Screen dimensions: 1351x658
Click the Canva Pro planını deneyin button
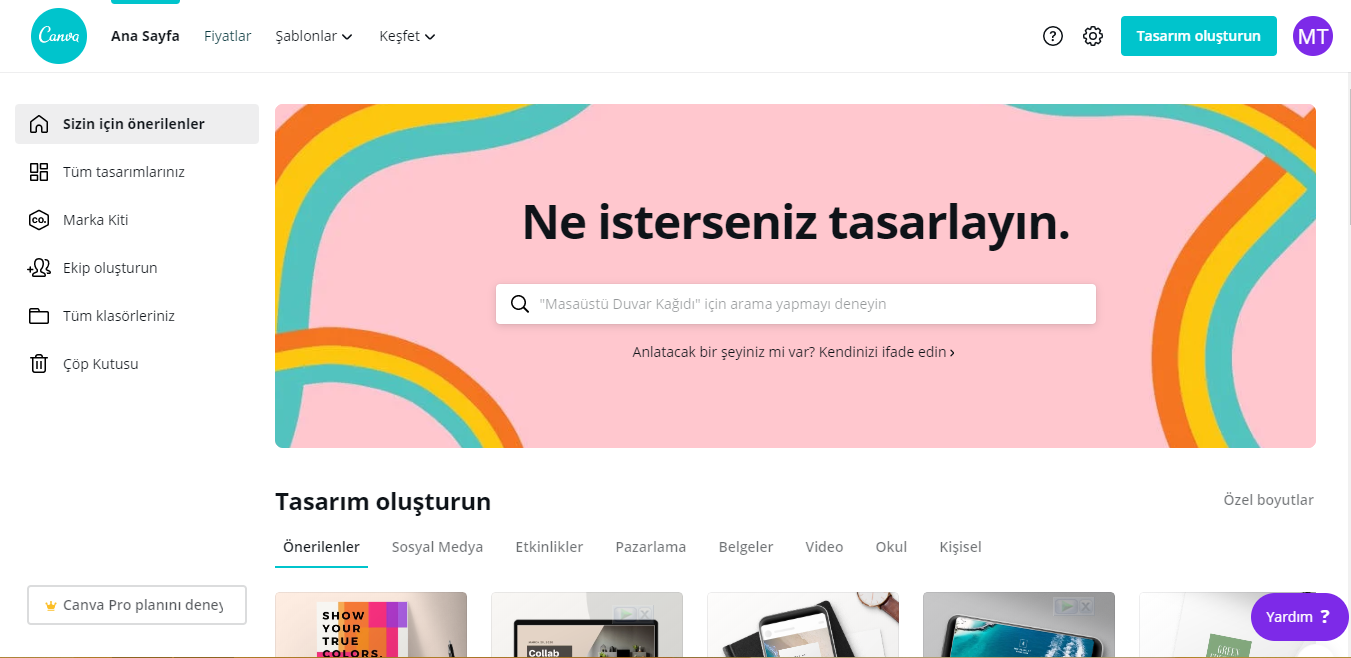[x=137, y=605]
